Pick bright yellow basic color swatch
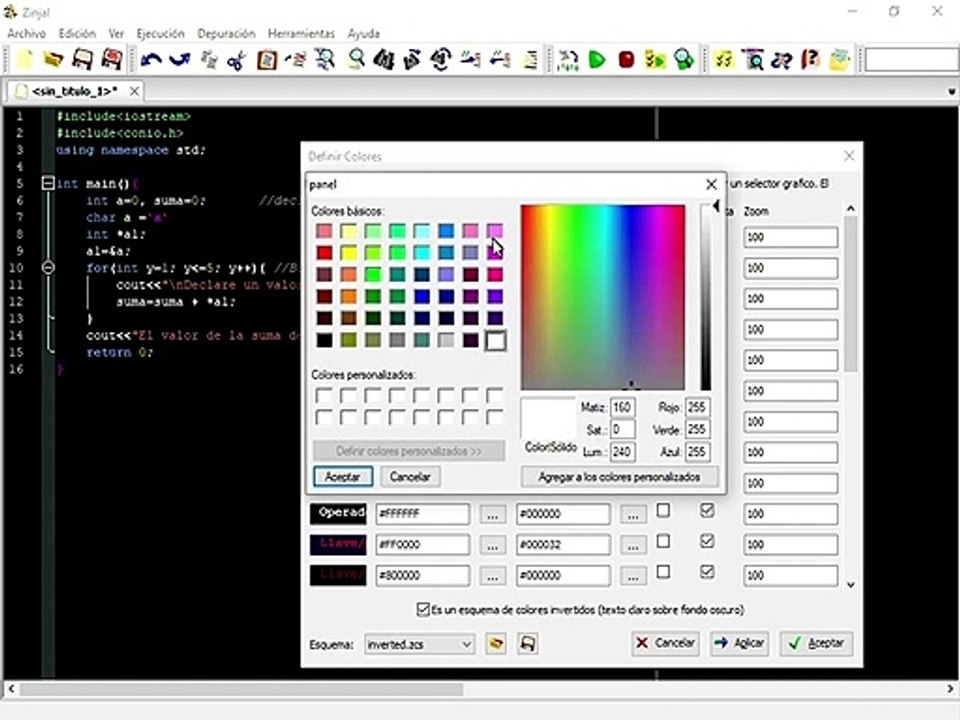The image size is (960, 720). (348, 252)
